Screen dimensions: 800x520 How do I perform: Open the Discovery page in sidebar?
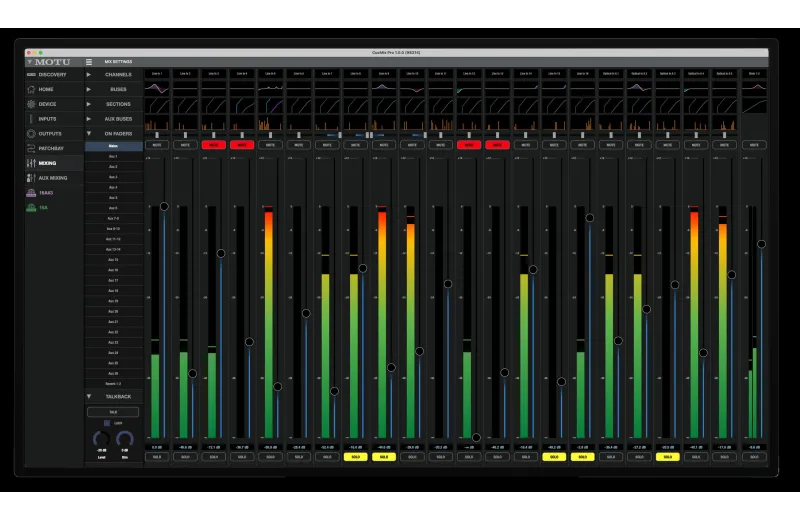coord(52,75)
